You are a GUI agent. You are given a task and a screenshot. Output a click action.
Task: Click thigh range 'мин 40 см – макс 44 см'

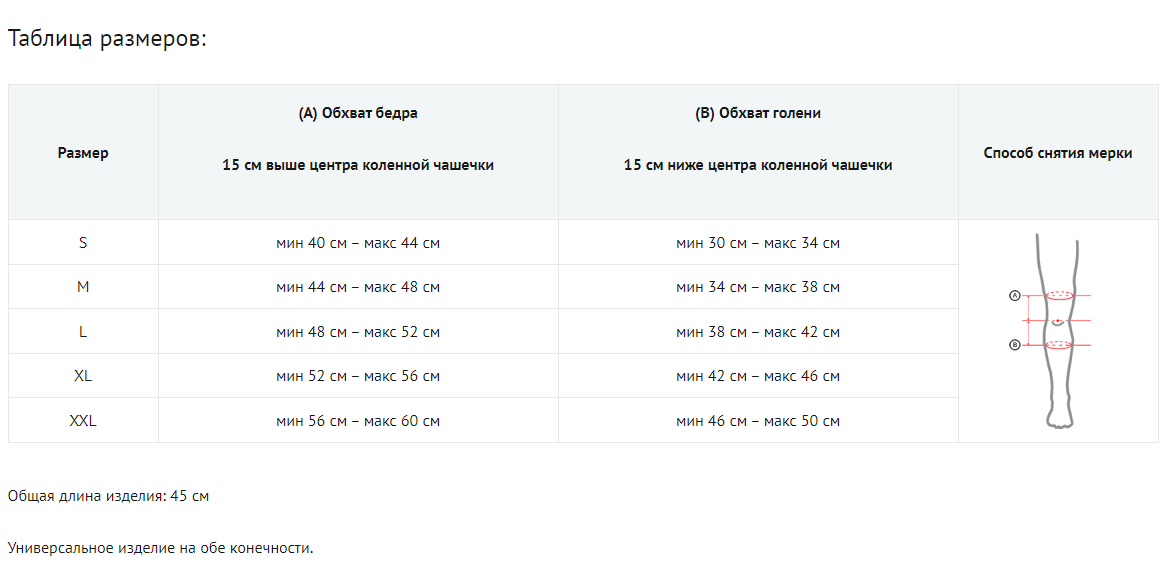point(358,243)
